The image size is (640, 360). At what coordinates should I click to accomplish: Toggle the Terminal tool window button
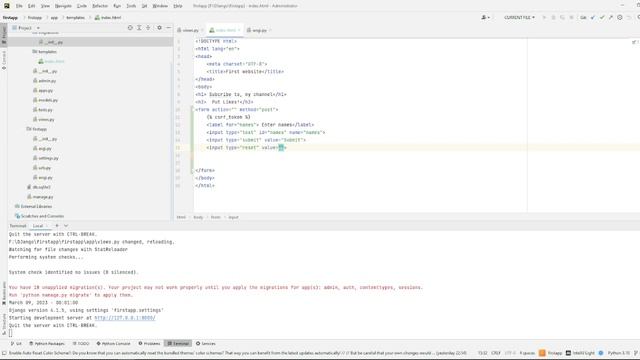pos(178,344)
